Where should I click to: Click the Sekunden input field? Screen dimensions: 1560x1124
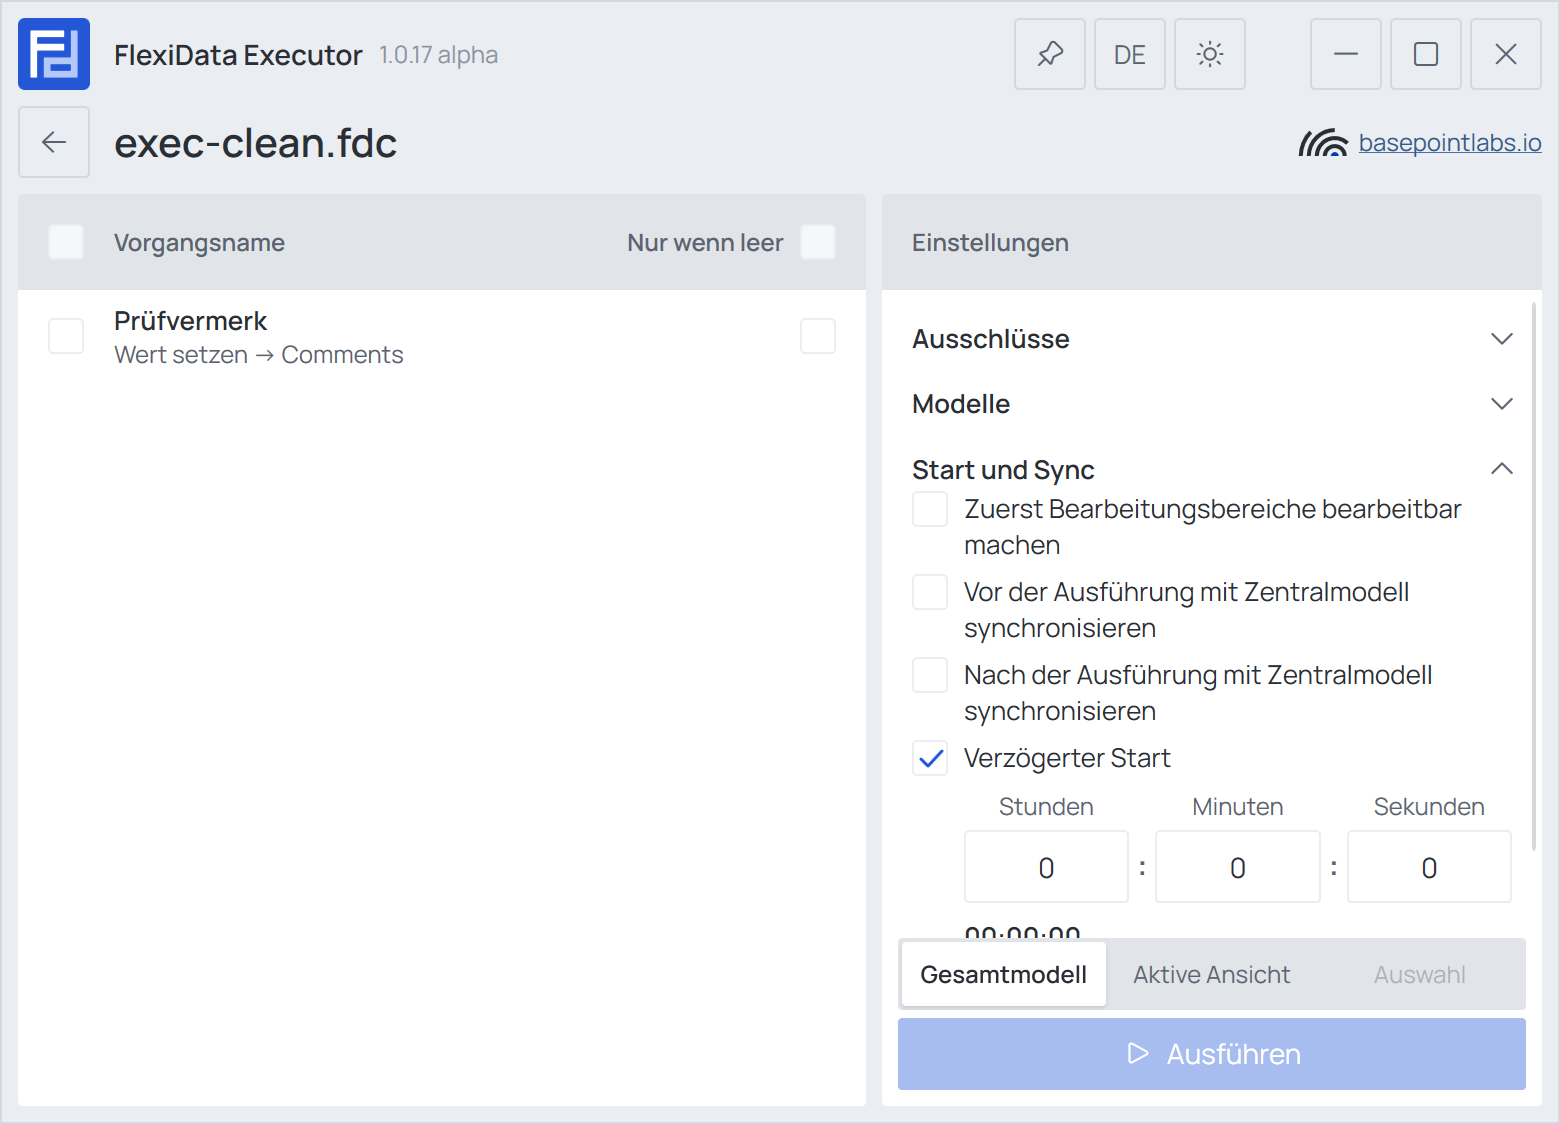coord(1429,867)
